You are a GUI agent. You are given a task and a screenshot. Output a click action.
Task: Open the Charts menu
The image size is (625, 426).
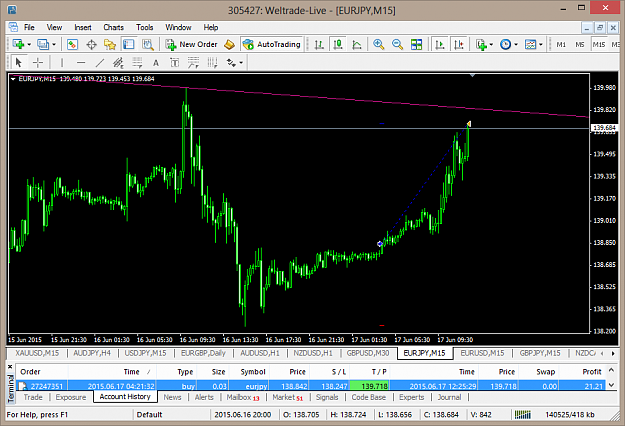click(x=114, y=27)
